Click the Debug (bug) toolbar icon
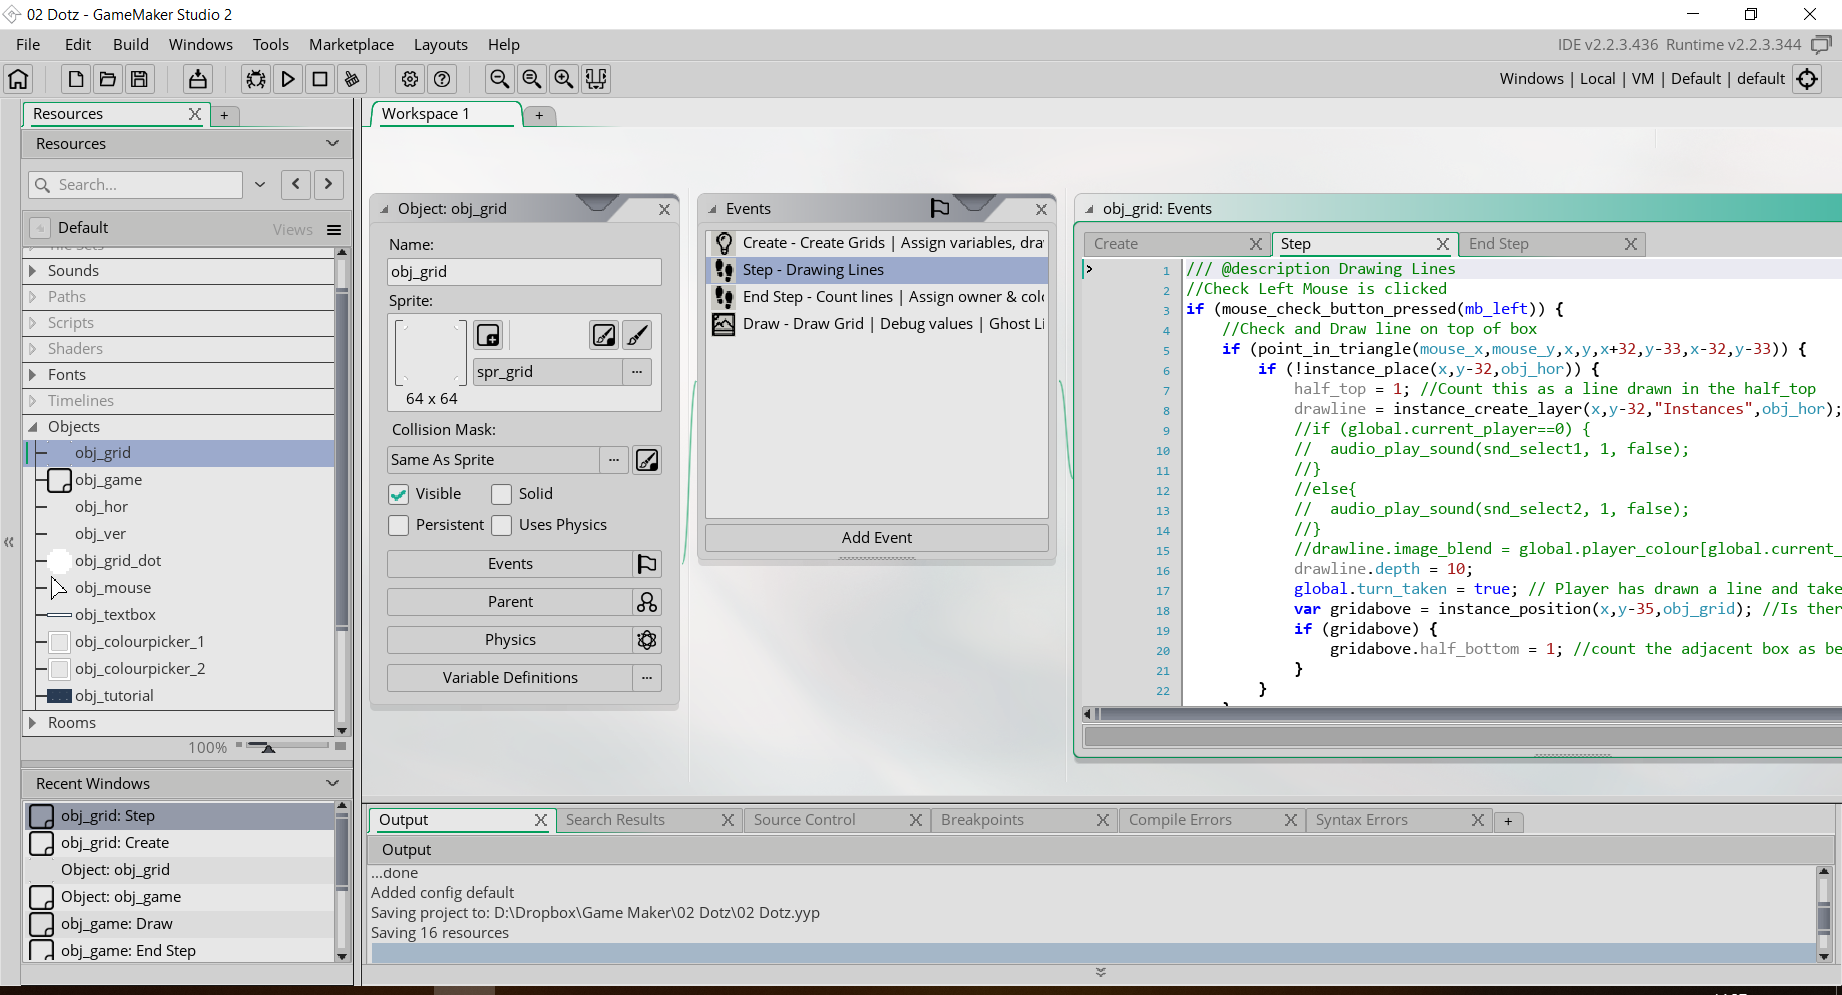 pyautogui.click(x=256, y=79)
